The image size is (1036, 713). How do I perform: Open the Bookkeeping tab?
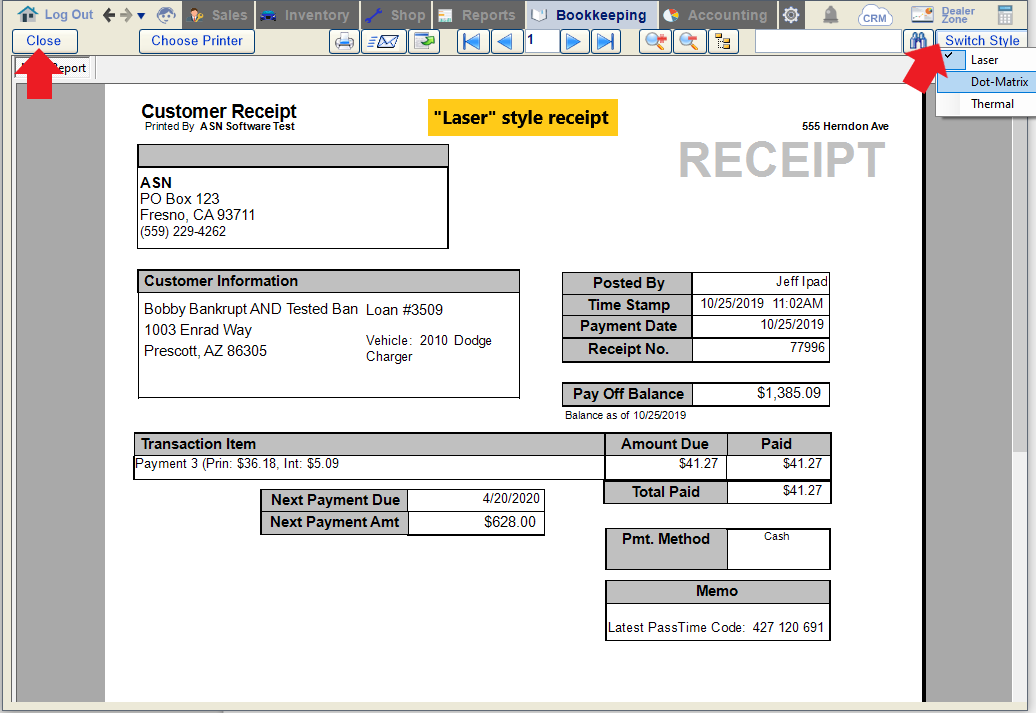[592, 15]
